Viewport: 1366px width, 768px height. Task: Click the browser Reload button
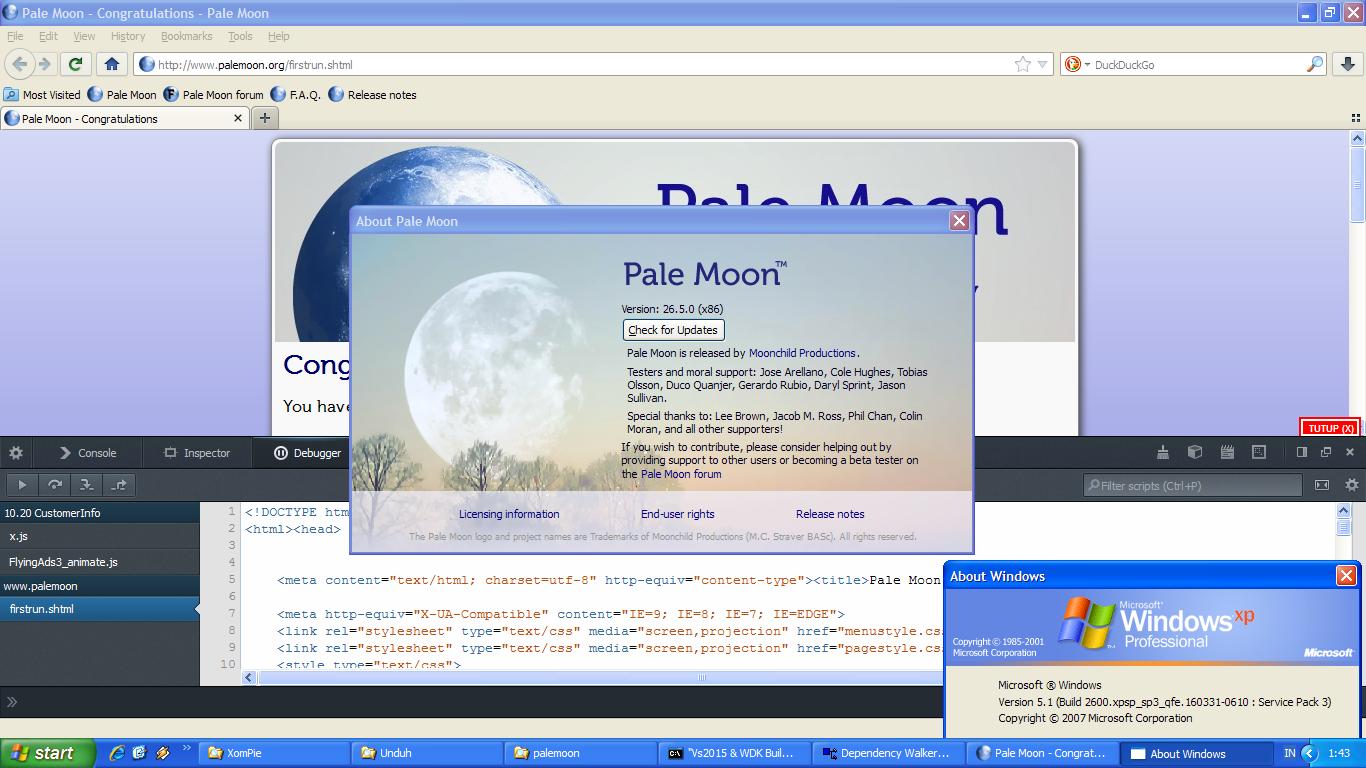75,64
